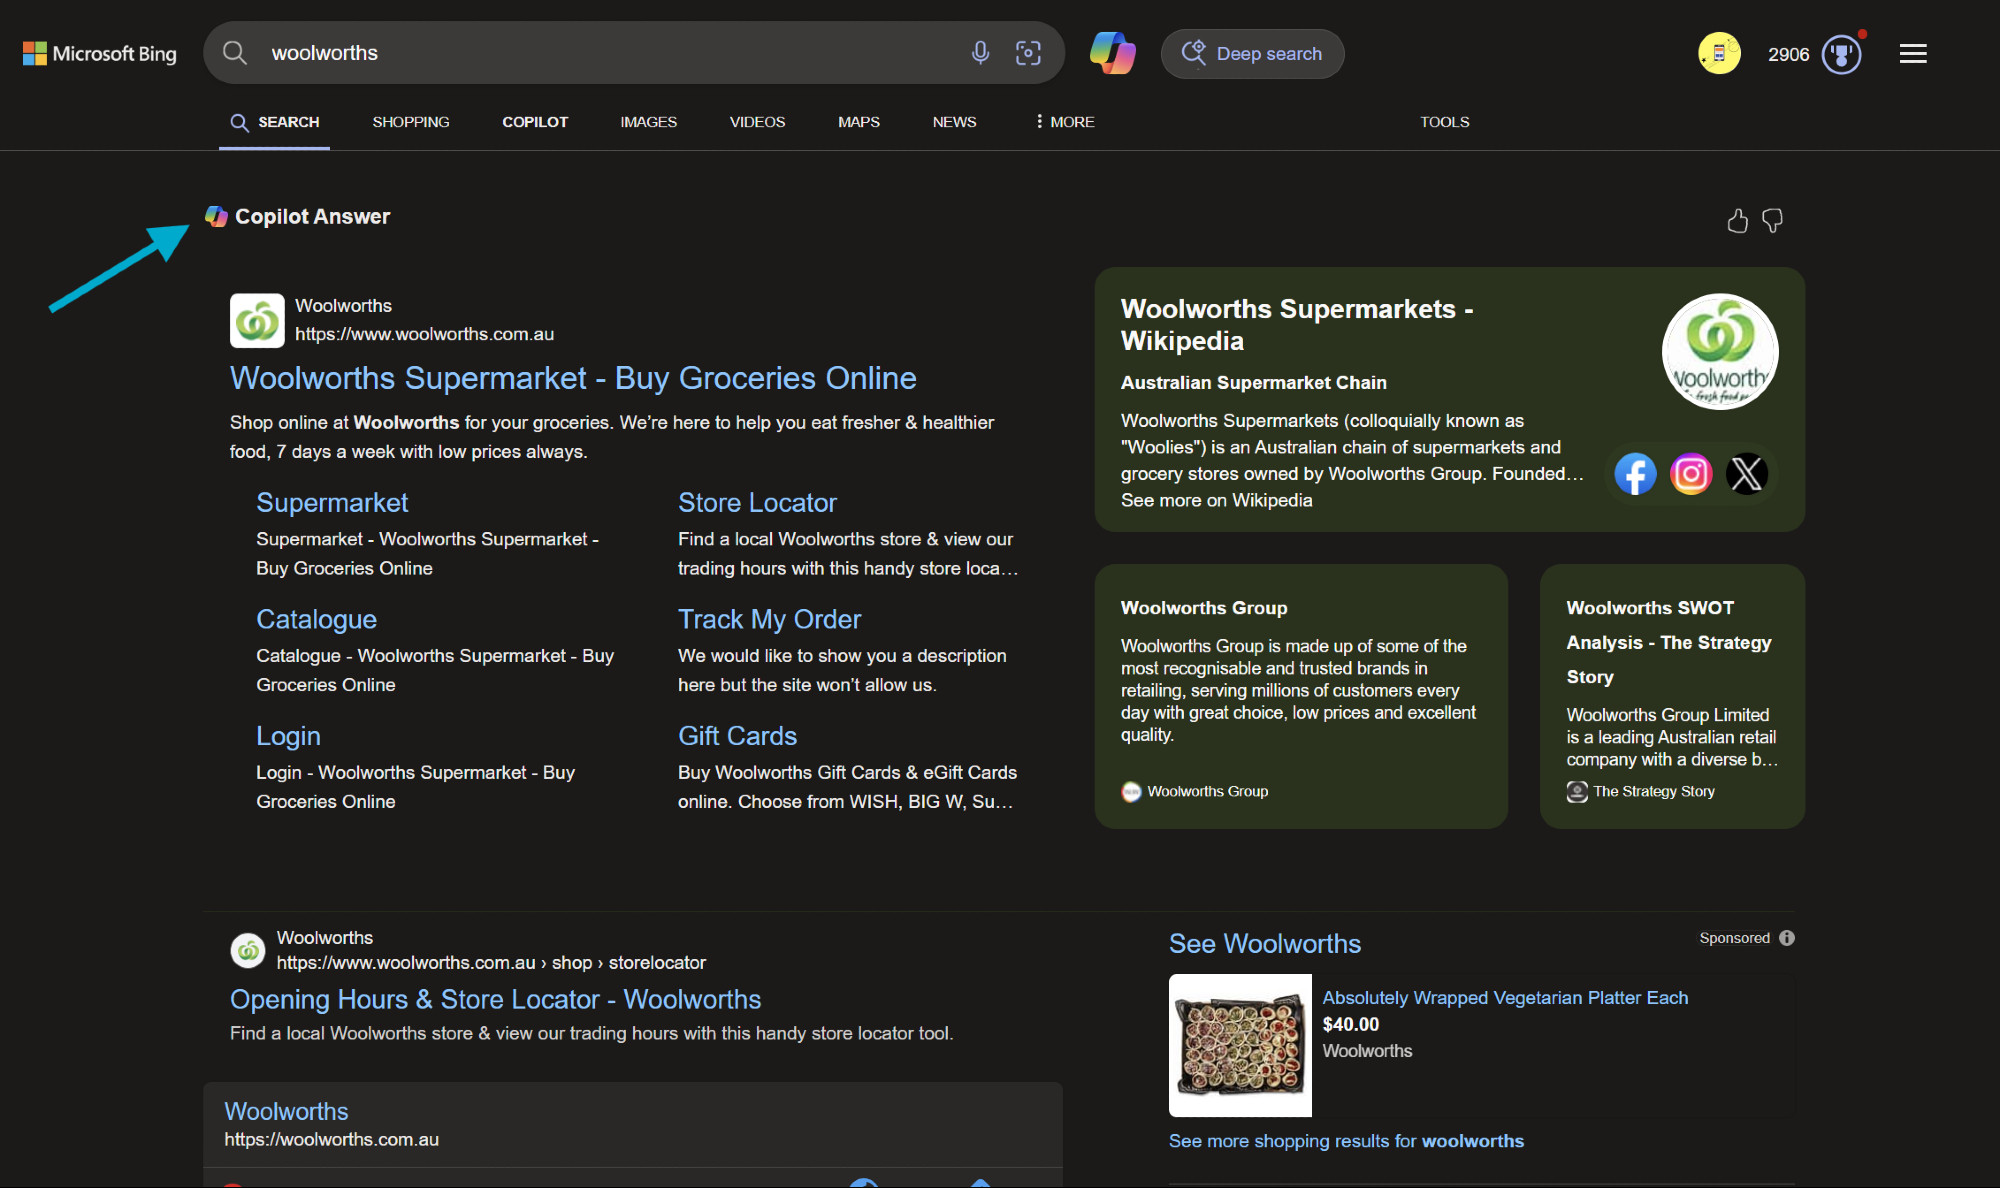Click Woolworths favicon in first result
Screen dimensions: 2000x1188
[257, 320]
